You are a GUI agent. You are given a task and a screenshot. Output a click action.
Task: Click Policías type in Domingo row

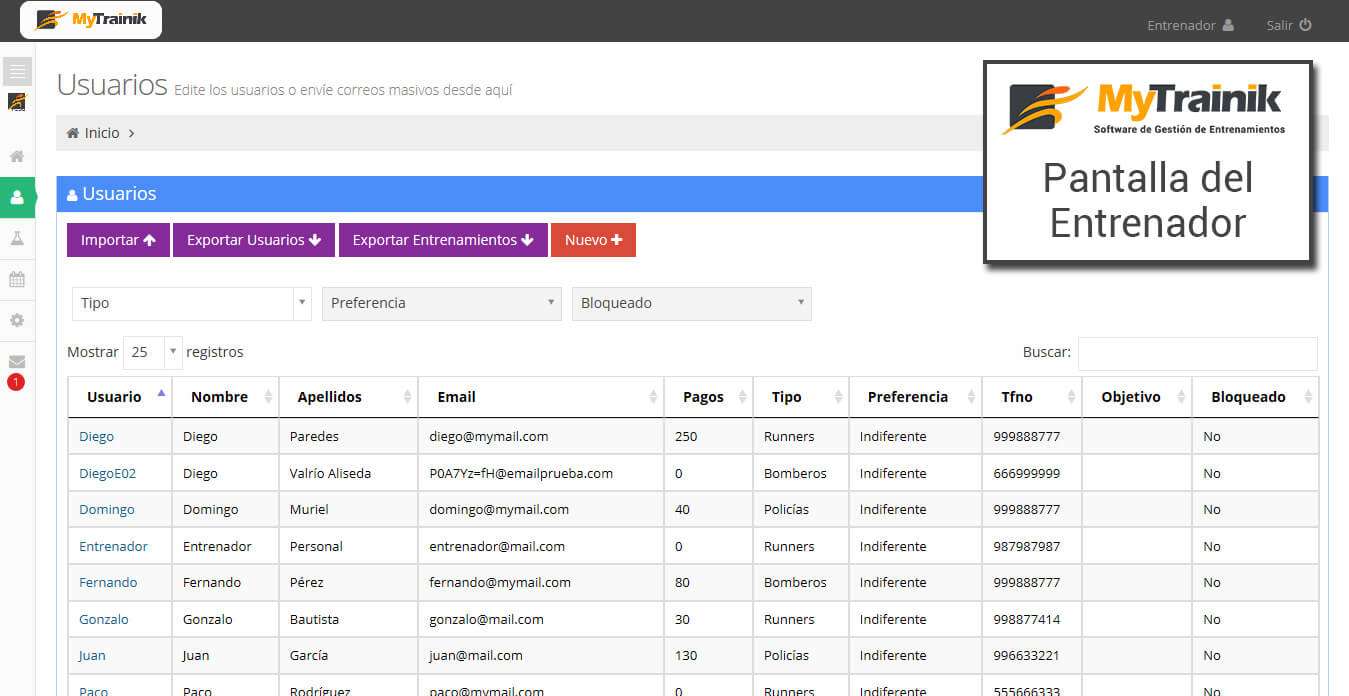[786, 510]
